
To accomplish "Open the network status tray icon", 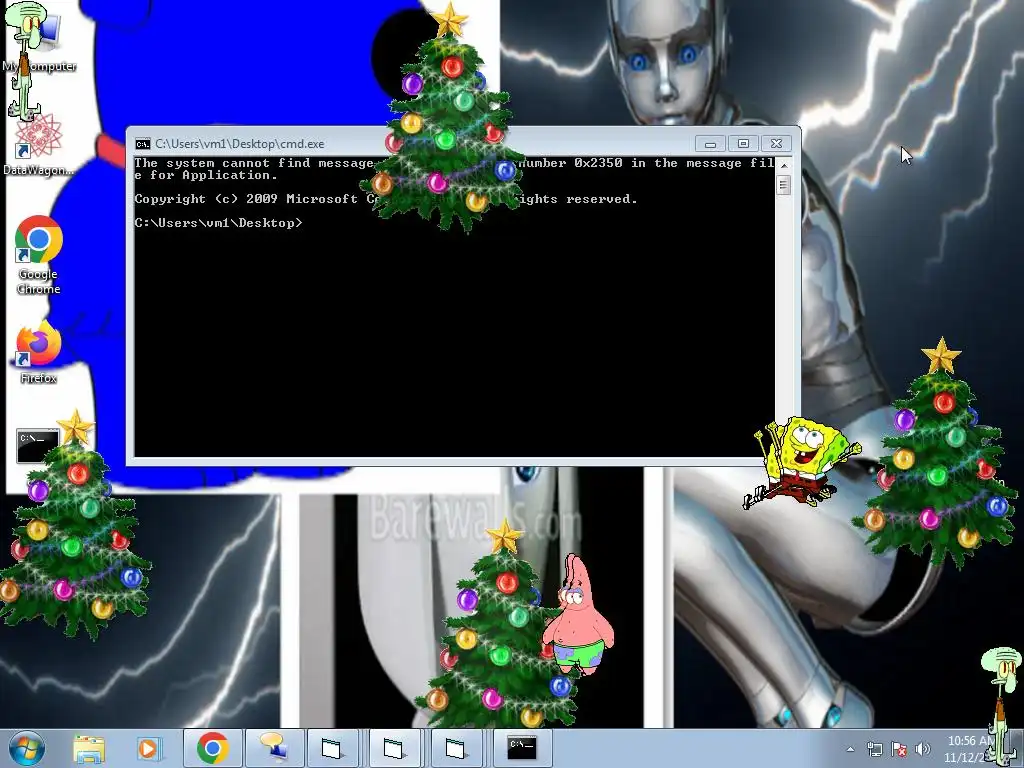I will tap(874, 750).
